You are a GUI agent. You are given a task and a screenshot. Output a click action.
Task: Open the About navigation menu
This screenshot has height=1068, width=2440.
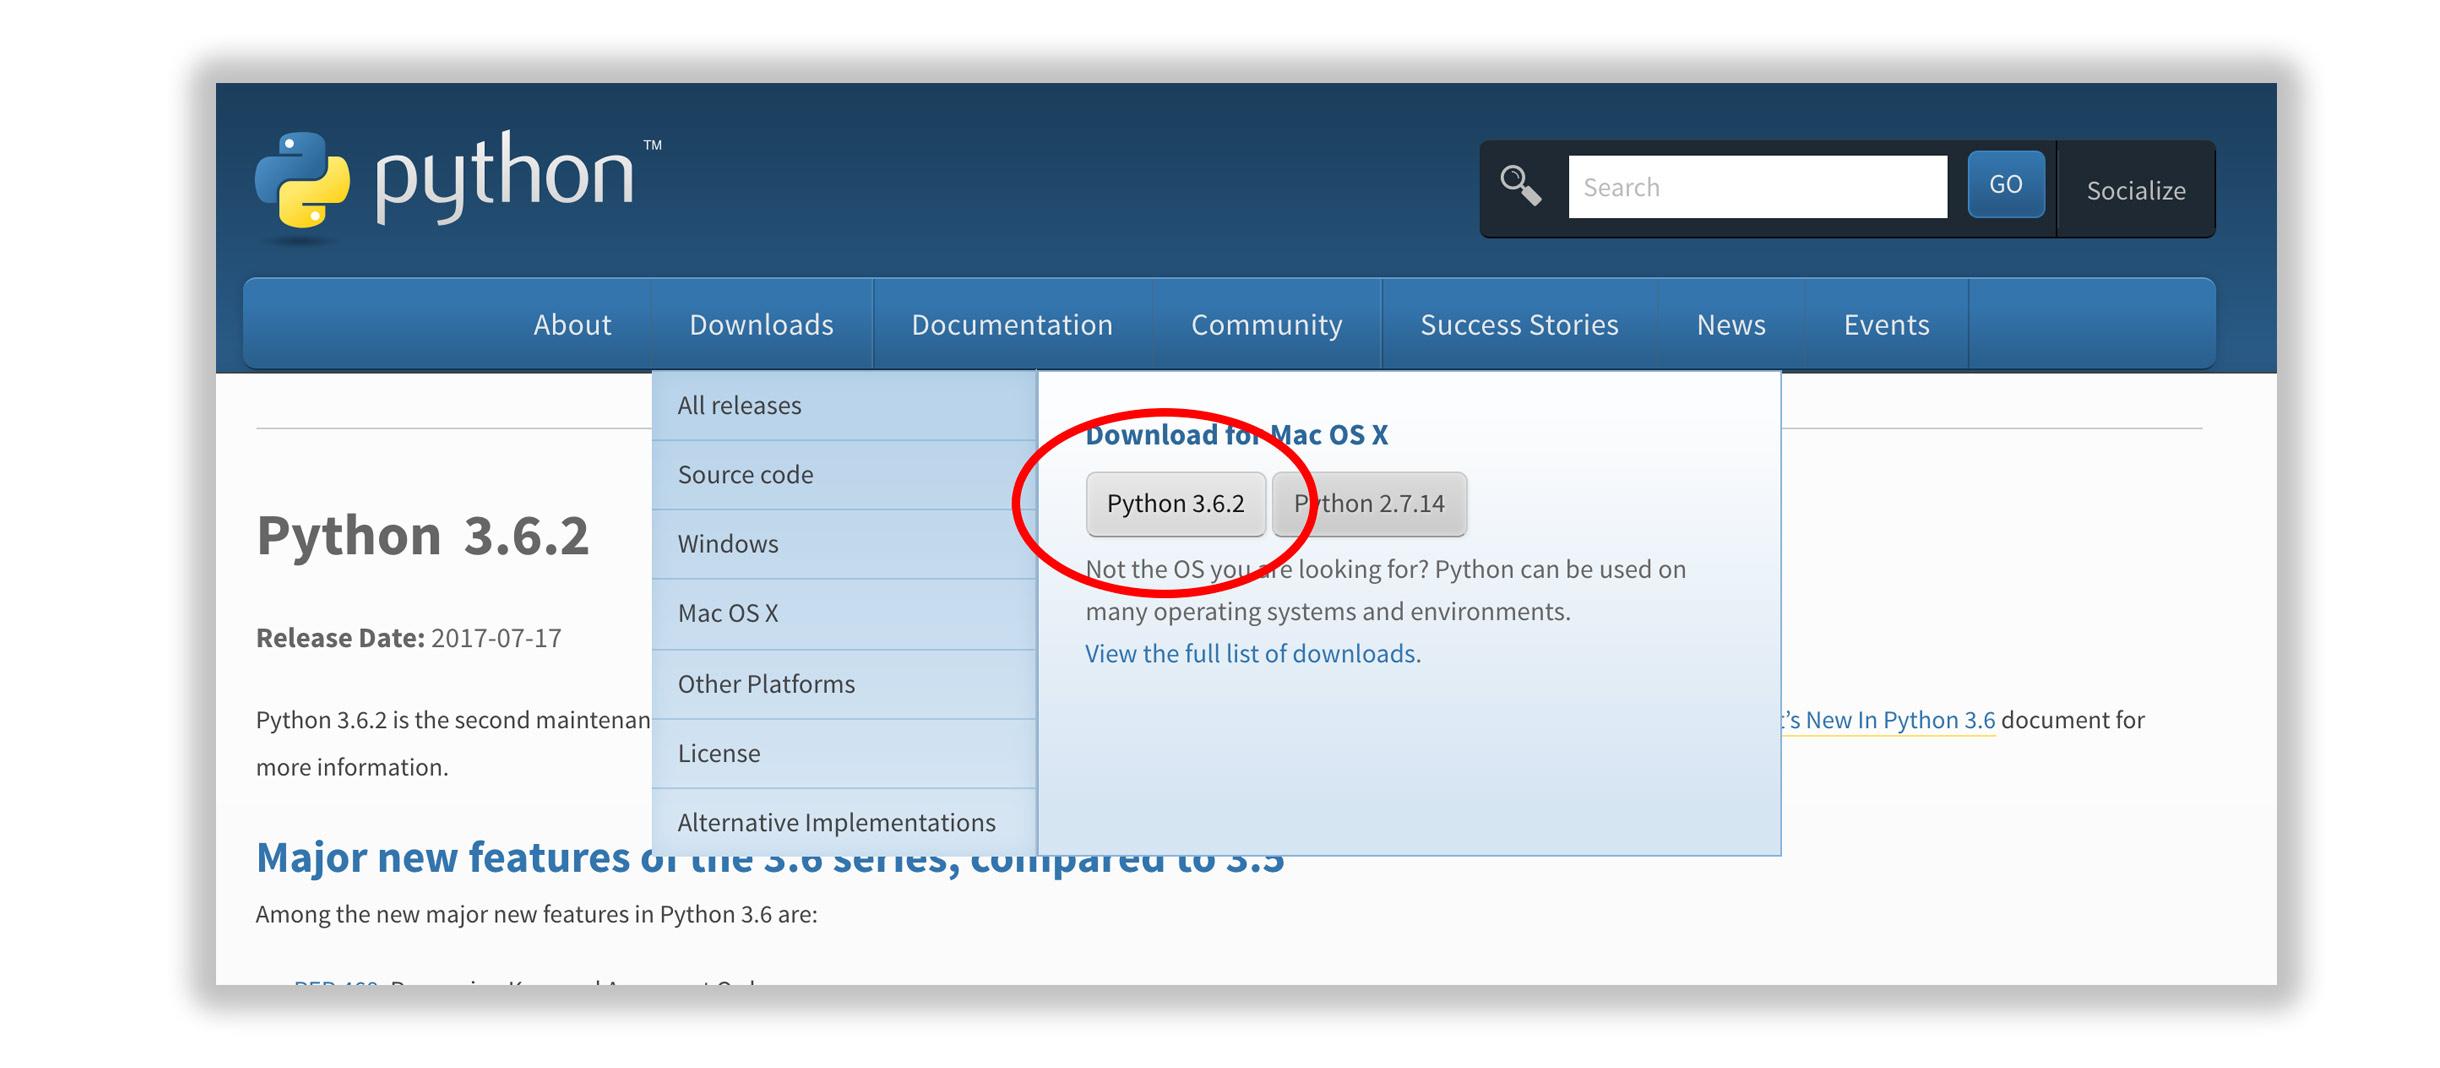tap(572, 324)
